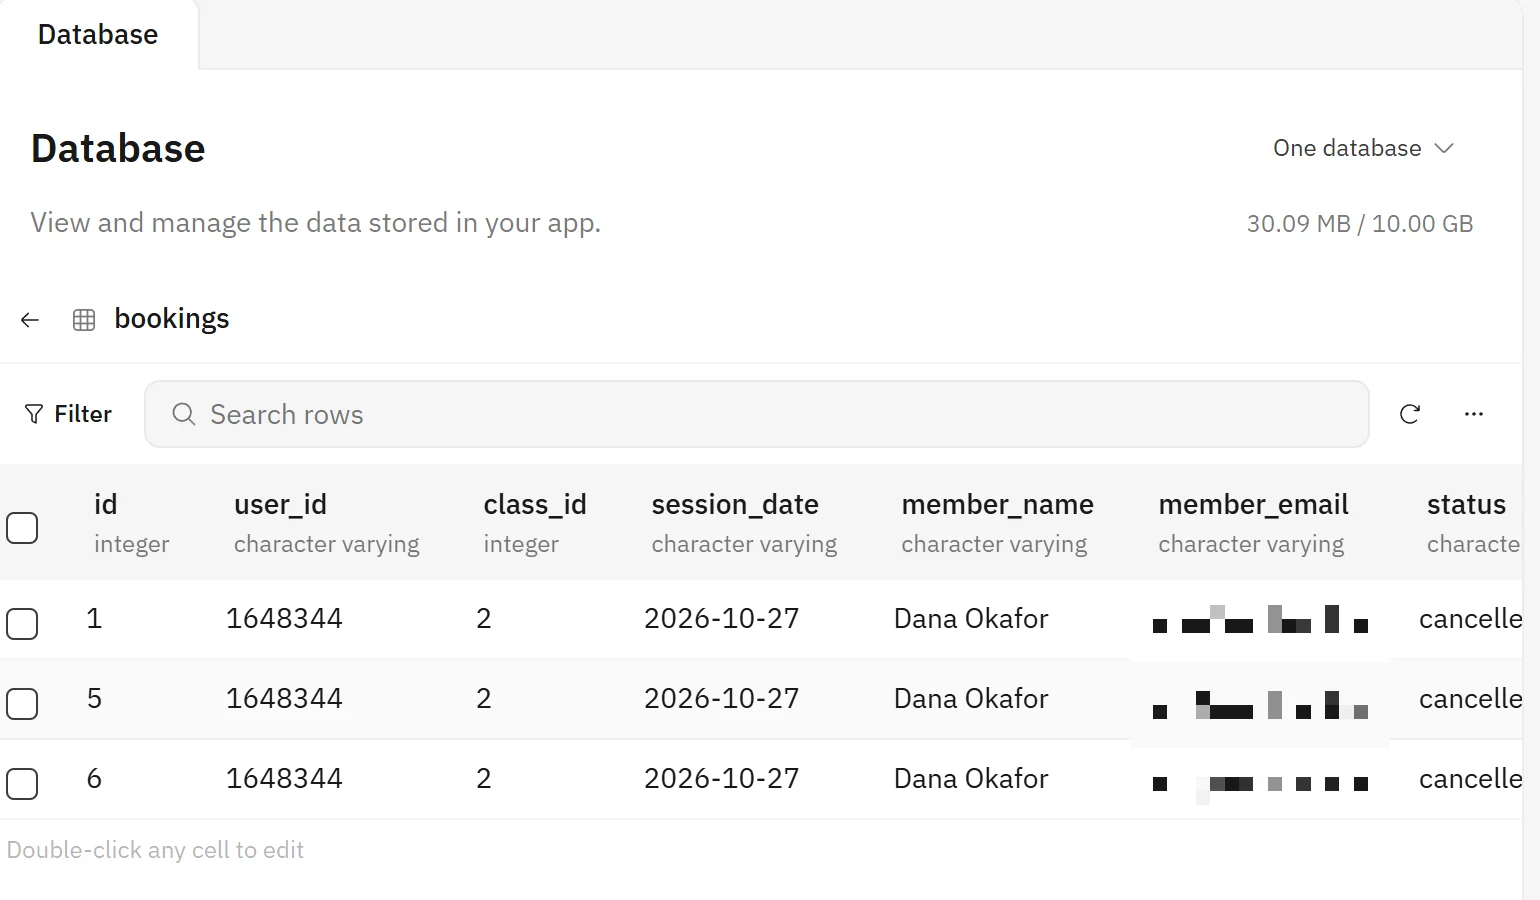Switch to the Database tab
This screenshot has width=1540, height=900.
tap(98, 35)
